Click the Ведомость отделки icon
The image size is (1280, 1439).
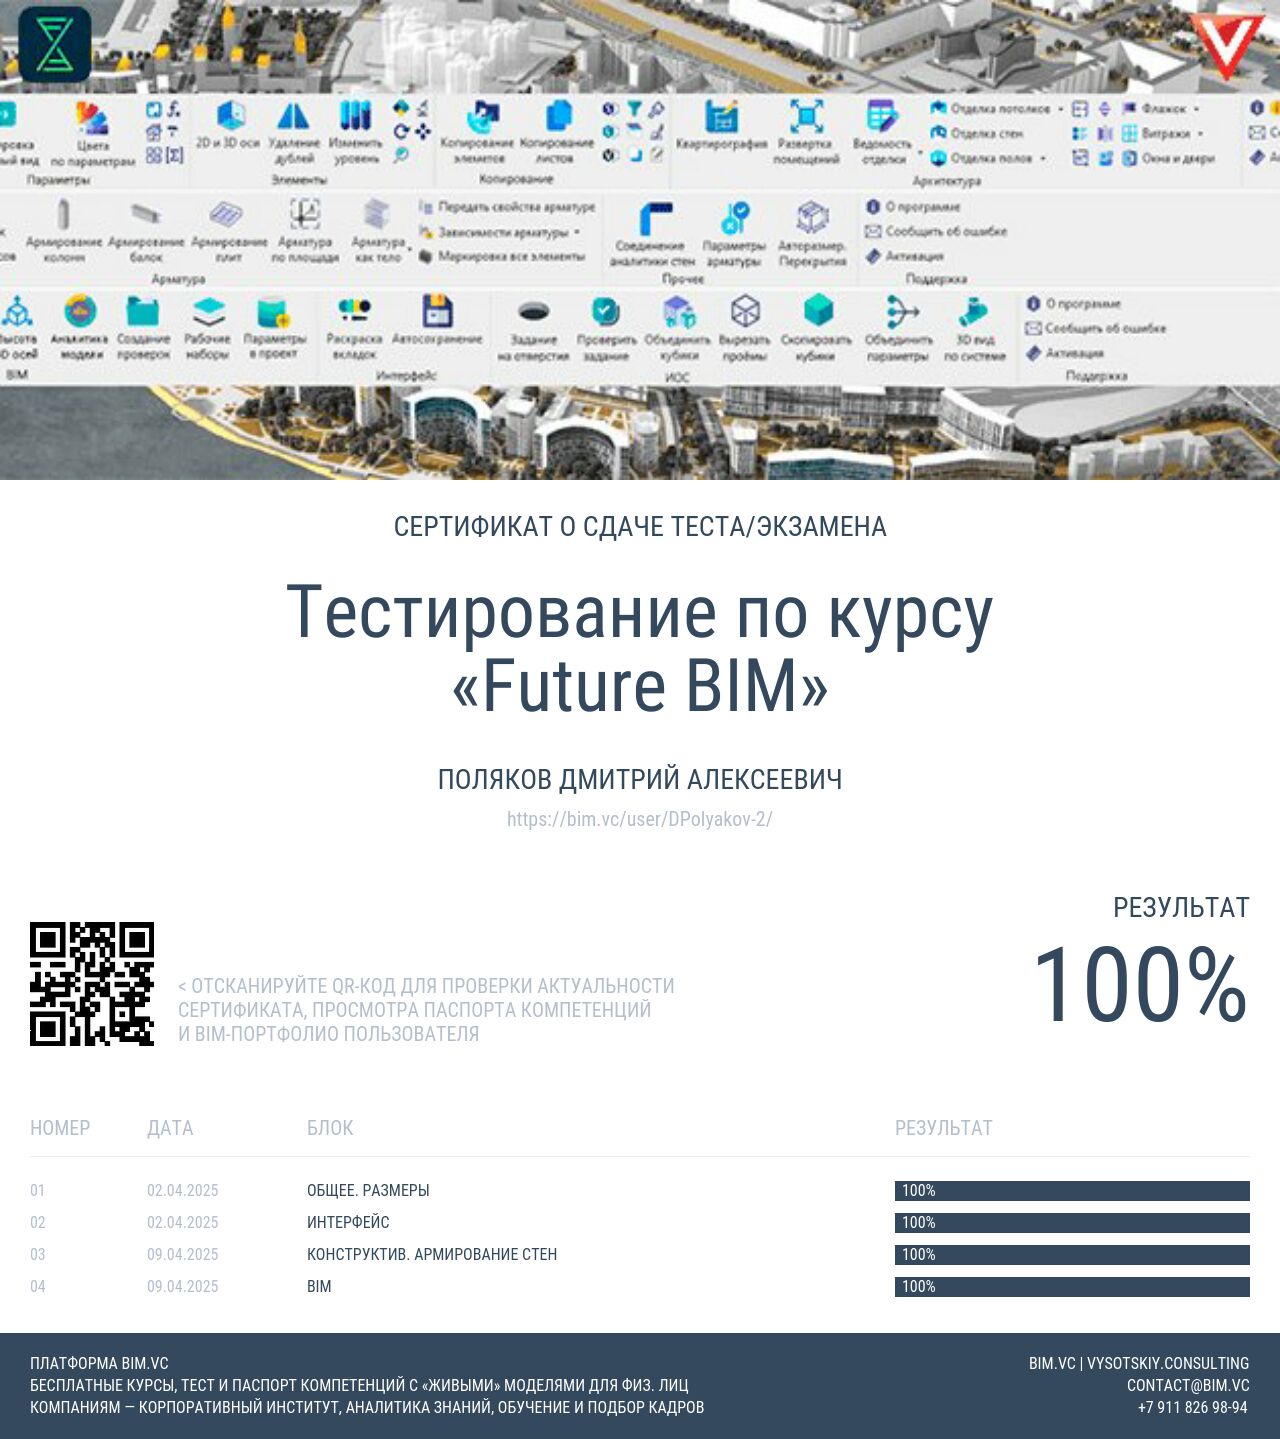coord(881,116)
